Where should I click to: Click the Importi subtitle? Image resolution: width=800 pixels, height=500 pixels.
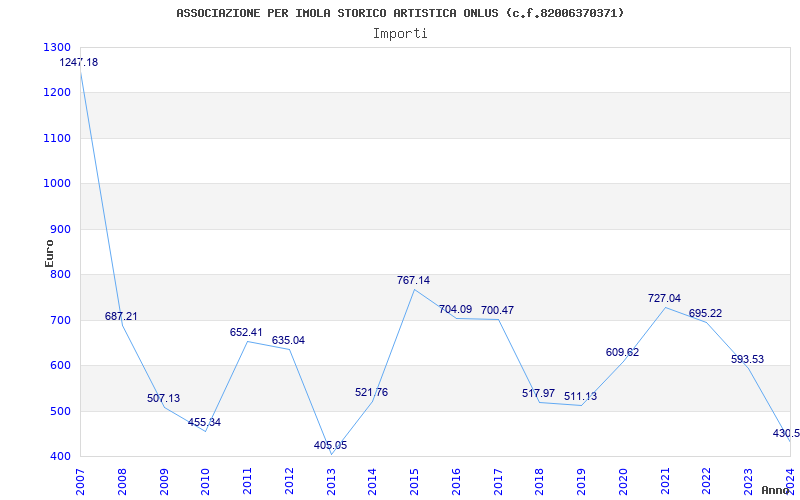[x=400, y=34]
